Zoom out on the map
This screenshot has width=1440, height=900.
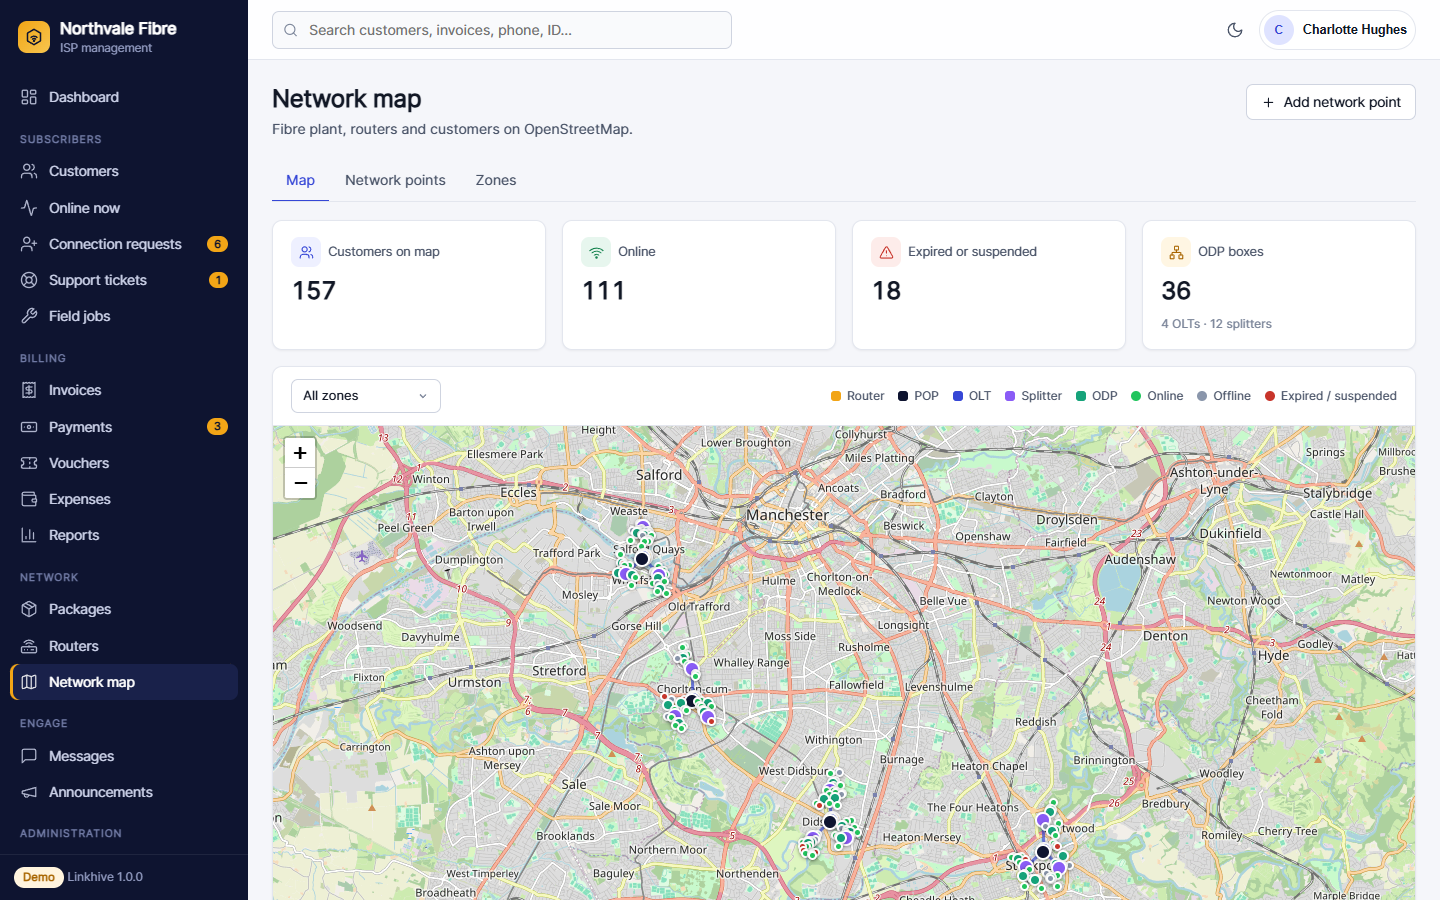(300, 483)
